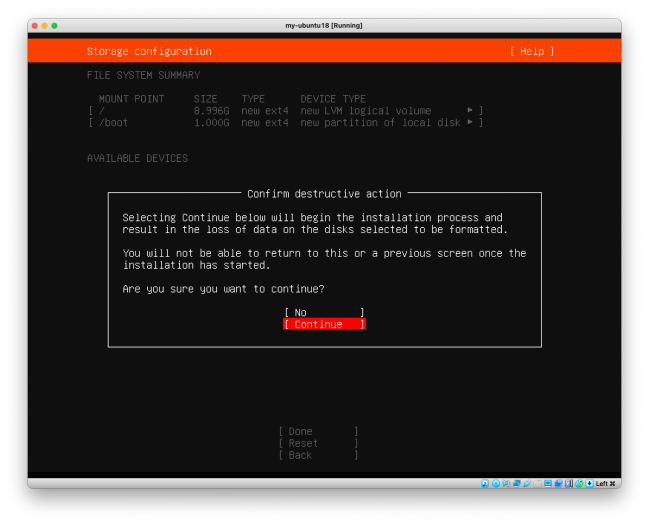Click the 'FILE SYSTEM SUMMARY' heading
648x523 pixels.
pyautogui.click(x=143, y=75)
